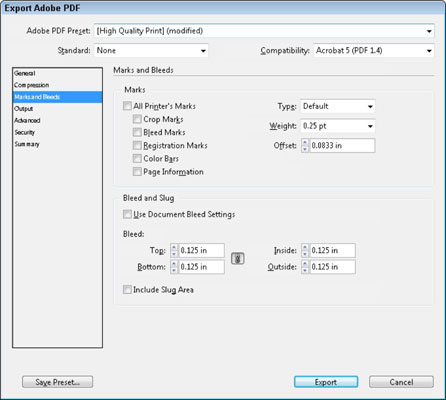446x400 pixels.
Task: Decrease Bottom bleed with down arrow
Action: coord(174,270)
